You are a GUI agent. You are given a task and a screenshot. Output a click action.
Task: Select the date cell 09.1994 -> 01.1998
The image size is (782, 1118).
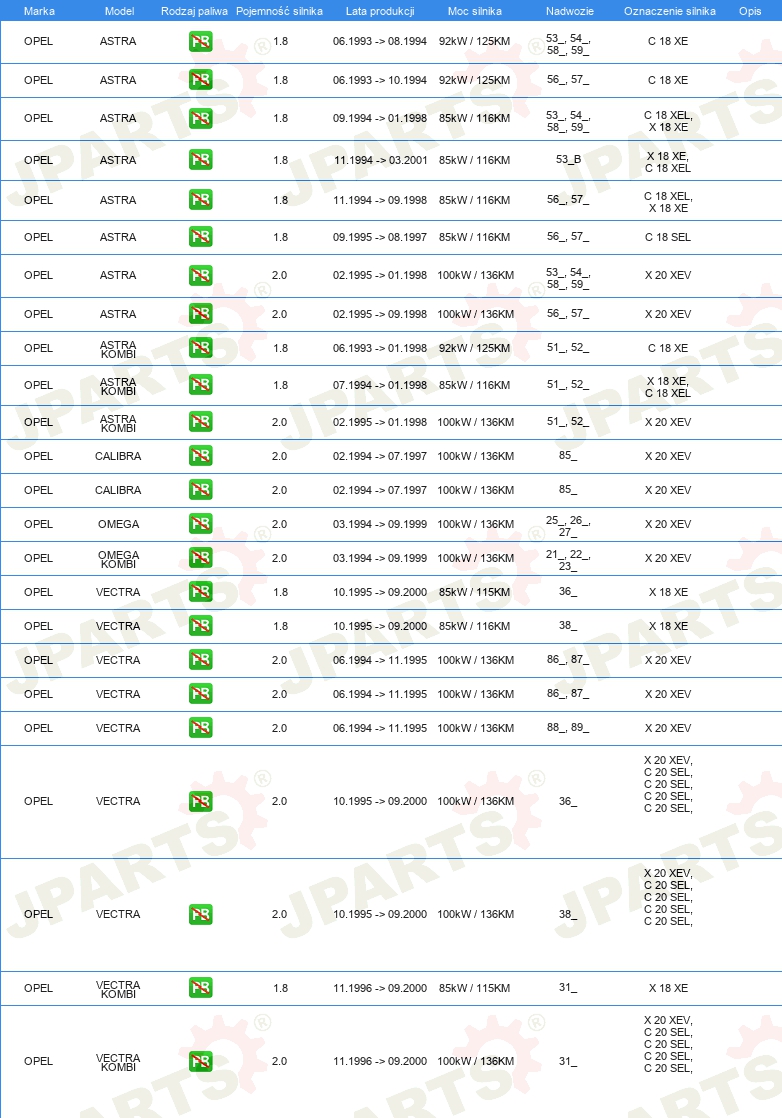(380, 118)
